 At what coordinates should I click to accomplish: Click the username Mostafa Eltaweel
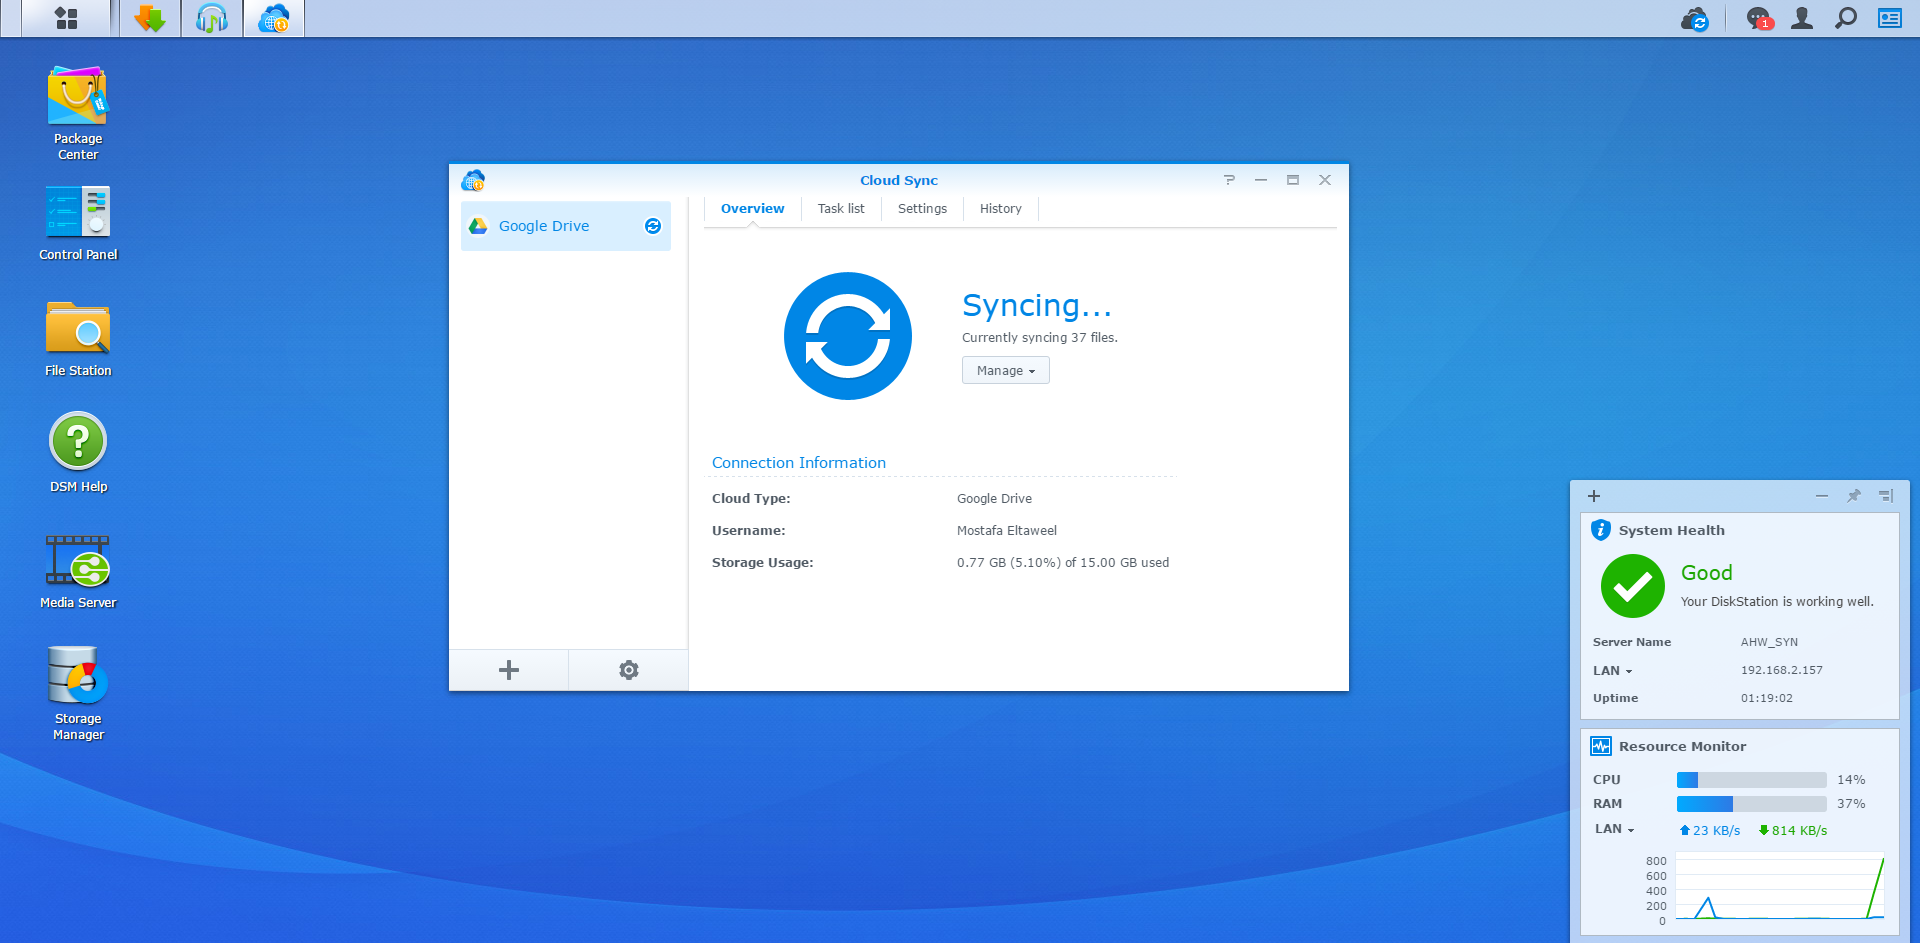pos(1007,531)
